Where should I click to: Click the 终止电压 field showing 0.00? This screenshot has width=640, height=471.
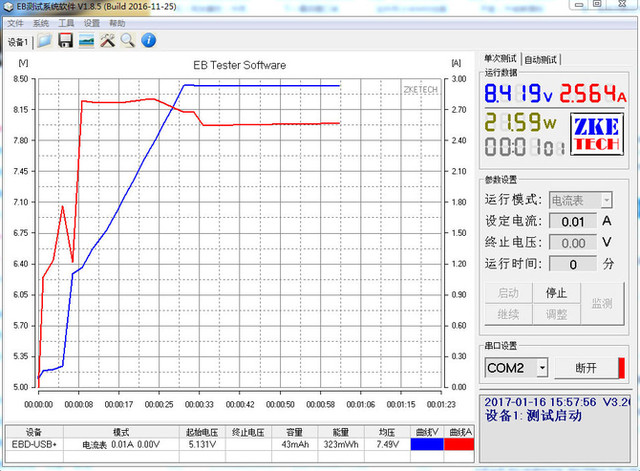pos(573,243)
